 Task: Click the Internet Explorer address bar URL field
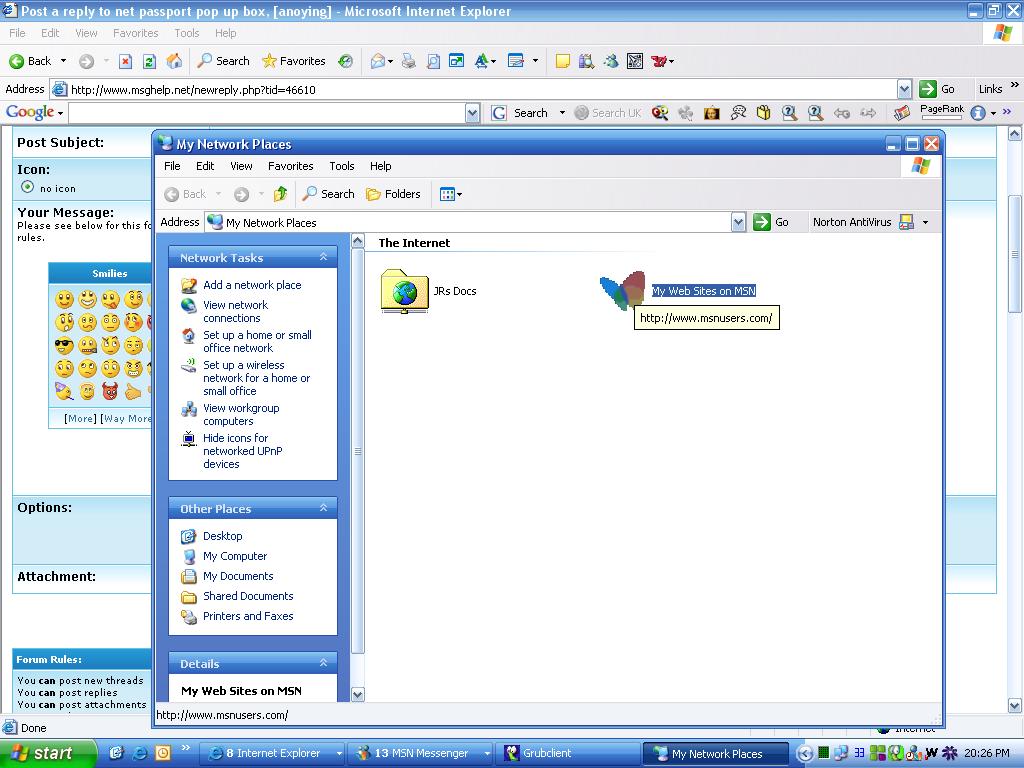480,89
